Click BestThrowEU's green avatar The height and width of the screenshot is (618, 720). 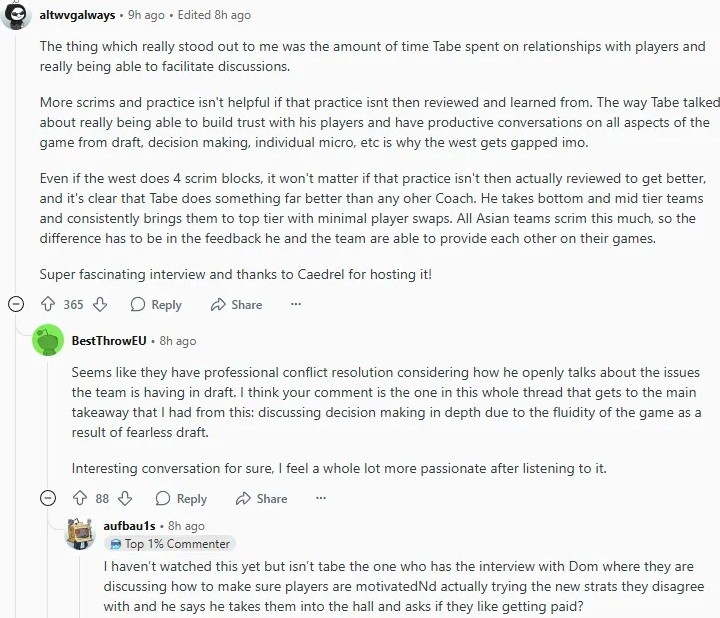(x=48, y=341)
